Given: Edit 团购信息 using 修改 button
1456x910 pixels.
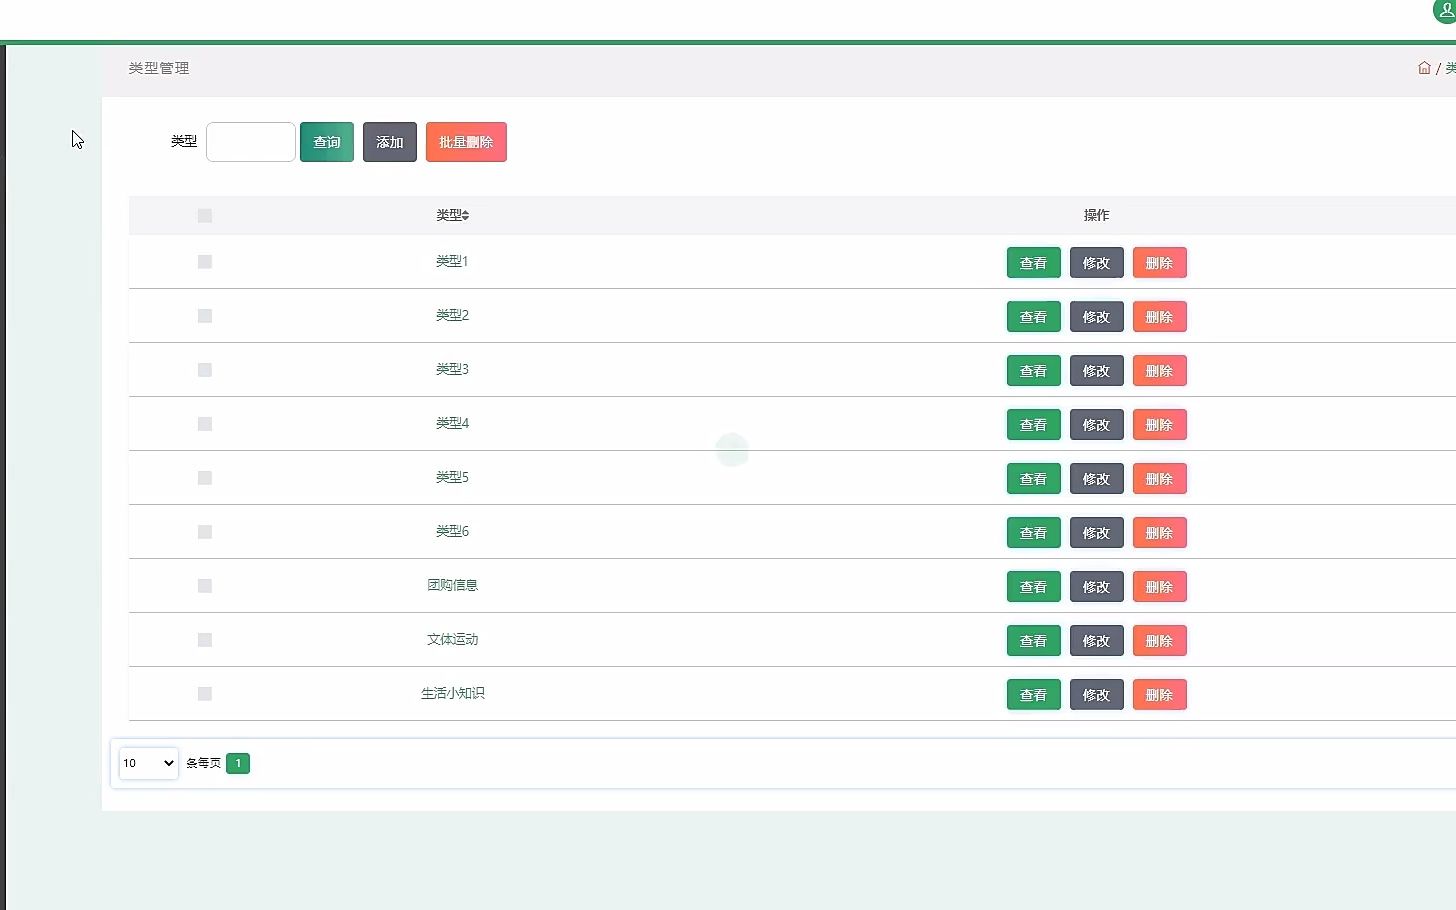Looking at the screenshot, I should [x=1096, y=587].
